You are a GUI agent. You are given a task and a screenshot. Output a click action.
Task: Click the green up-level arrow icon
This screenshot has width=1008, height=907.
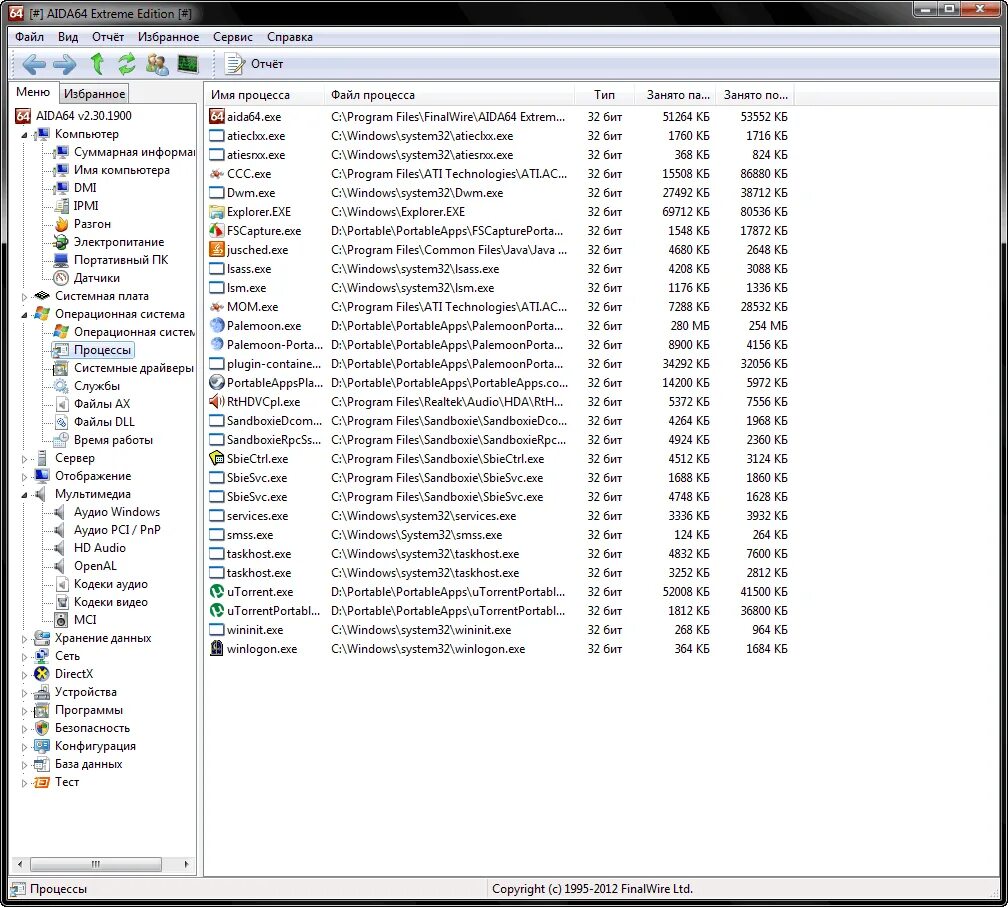[97, 64]
